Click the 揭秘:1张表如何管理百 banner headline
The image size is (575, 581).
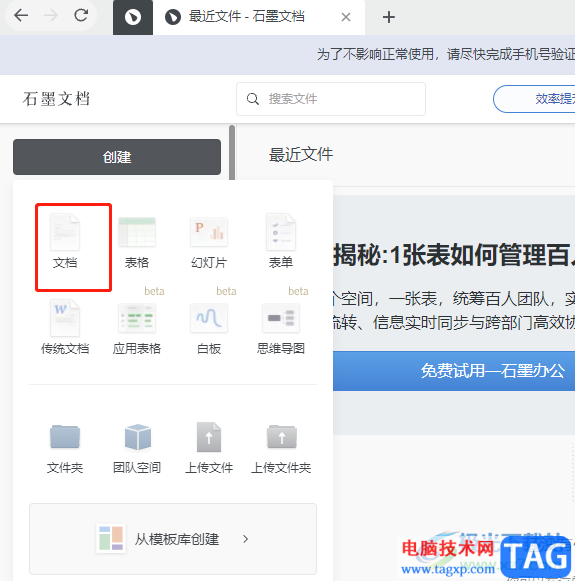click(454, 256)
